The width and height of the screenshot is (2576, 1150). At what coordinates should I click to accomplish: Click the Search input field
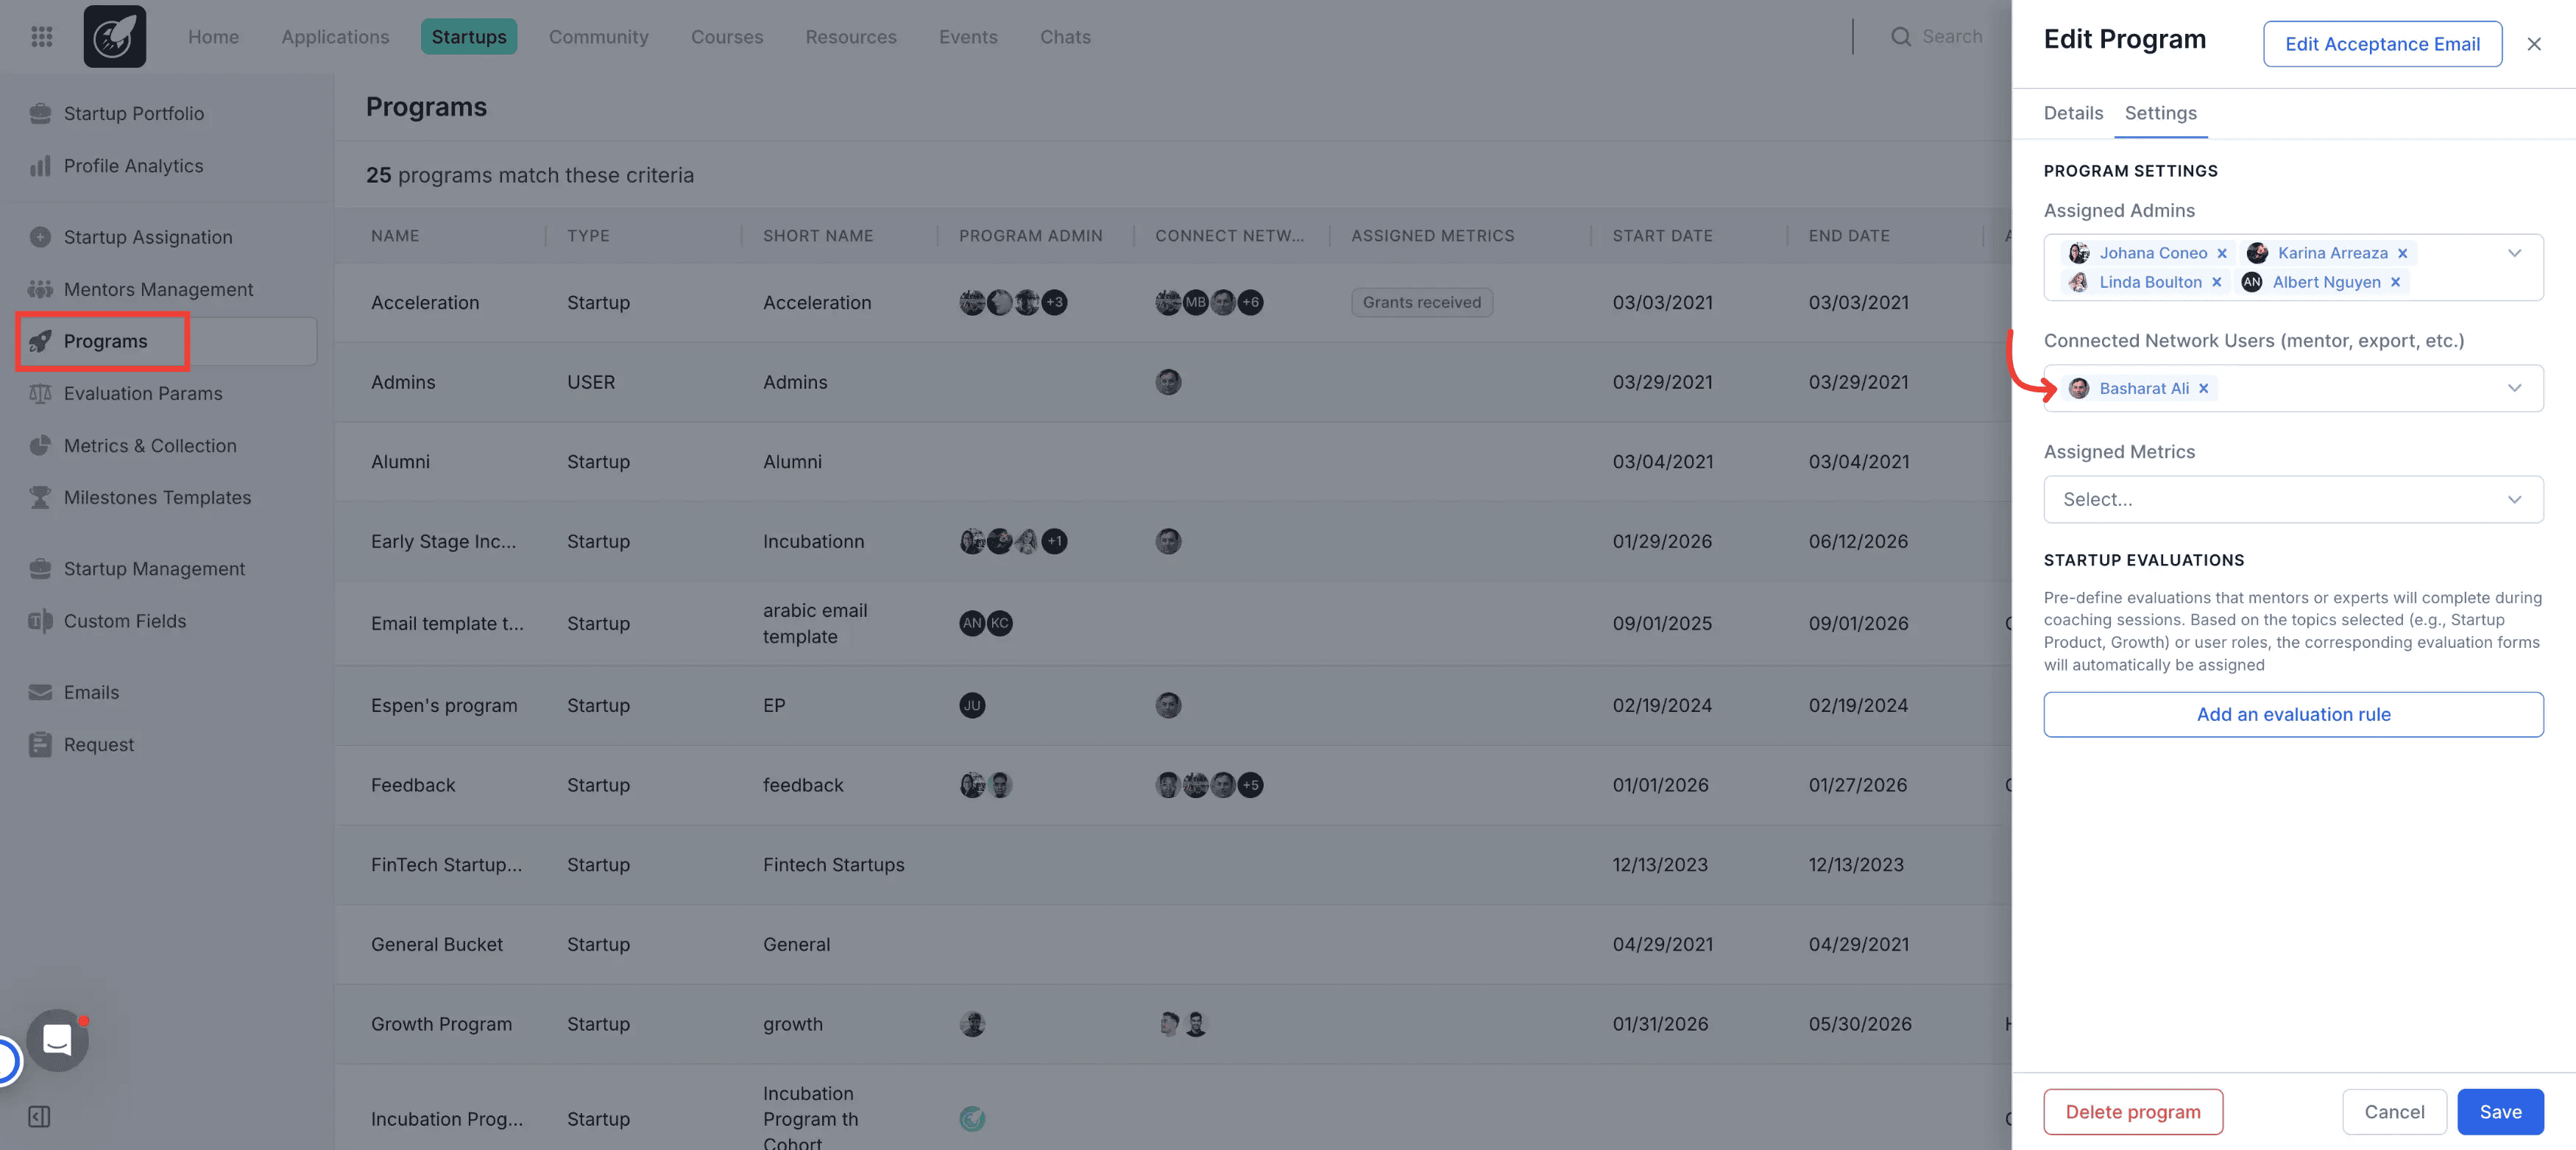tap(1951, 37)
